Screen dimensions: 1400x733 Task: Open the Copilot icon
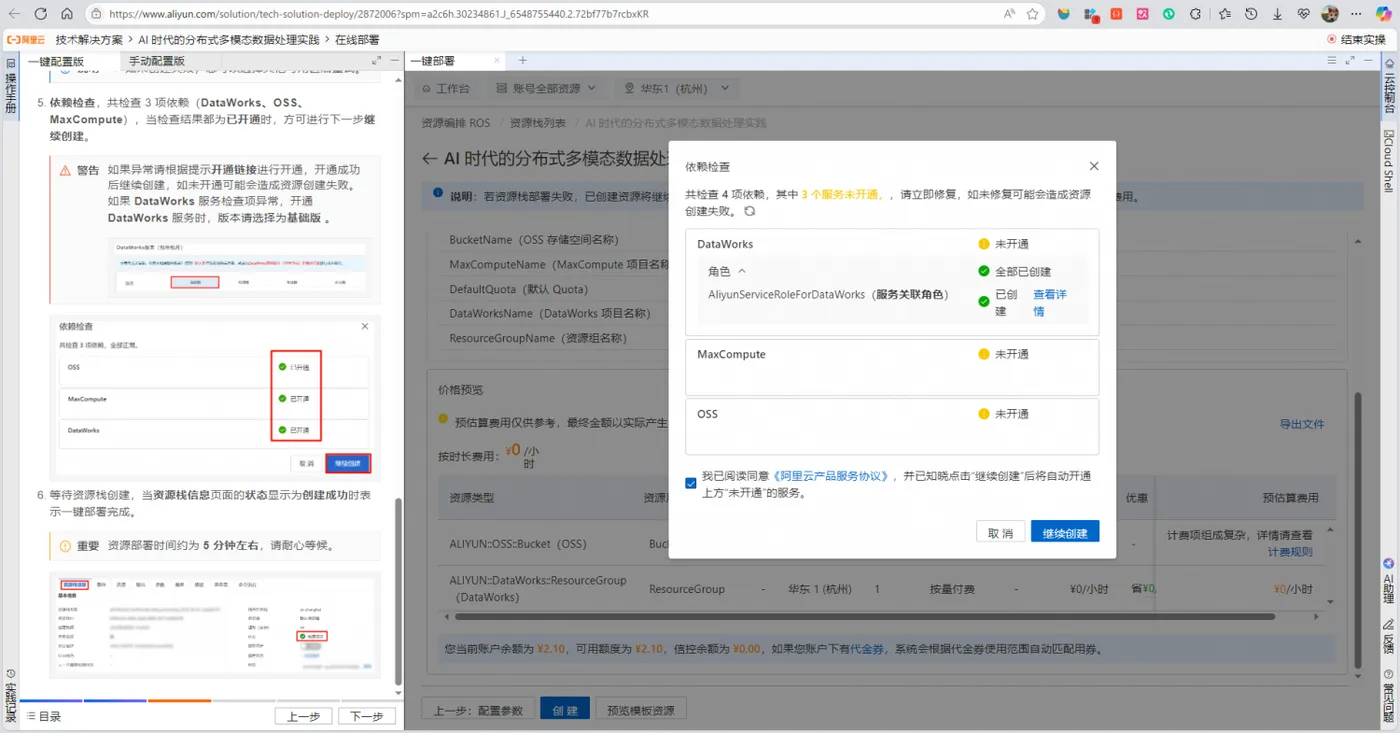pos(1383,14)
